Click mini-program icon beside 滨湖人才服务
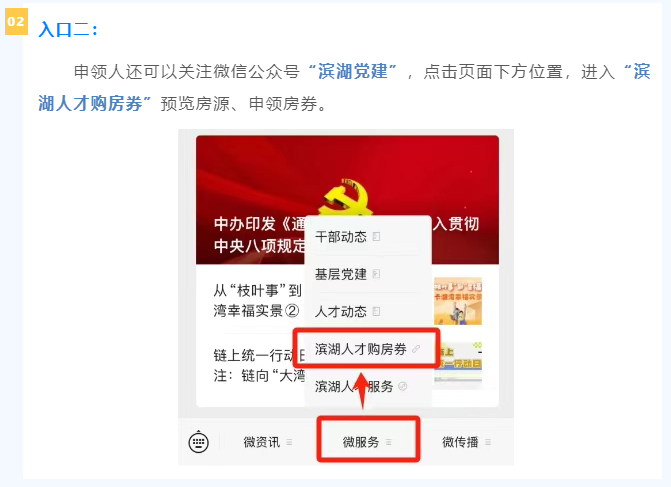Viewport: 671px width, 487px height. [403, 386]
